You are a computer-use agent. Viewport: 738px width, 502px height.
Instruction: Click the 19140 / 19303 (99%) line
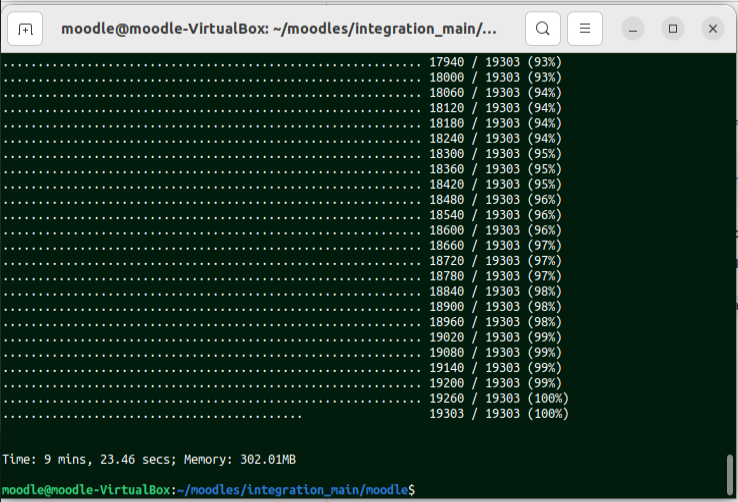tap(282, 368)
